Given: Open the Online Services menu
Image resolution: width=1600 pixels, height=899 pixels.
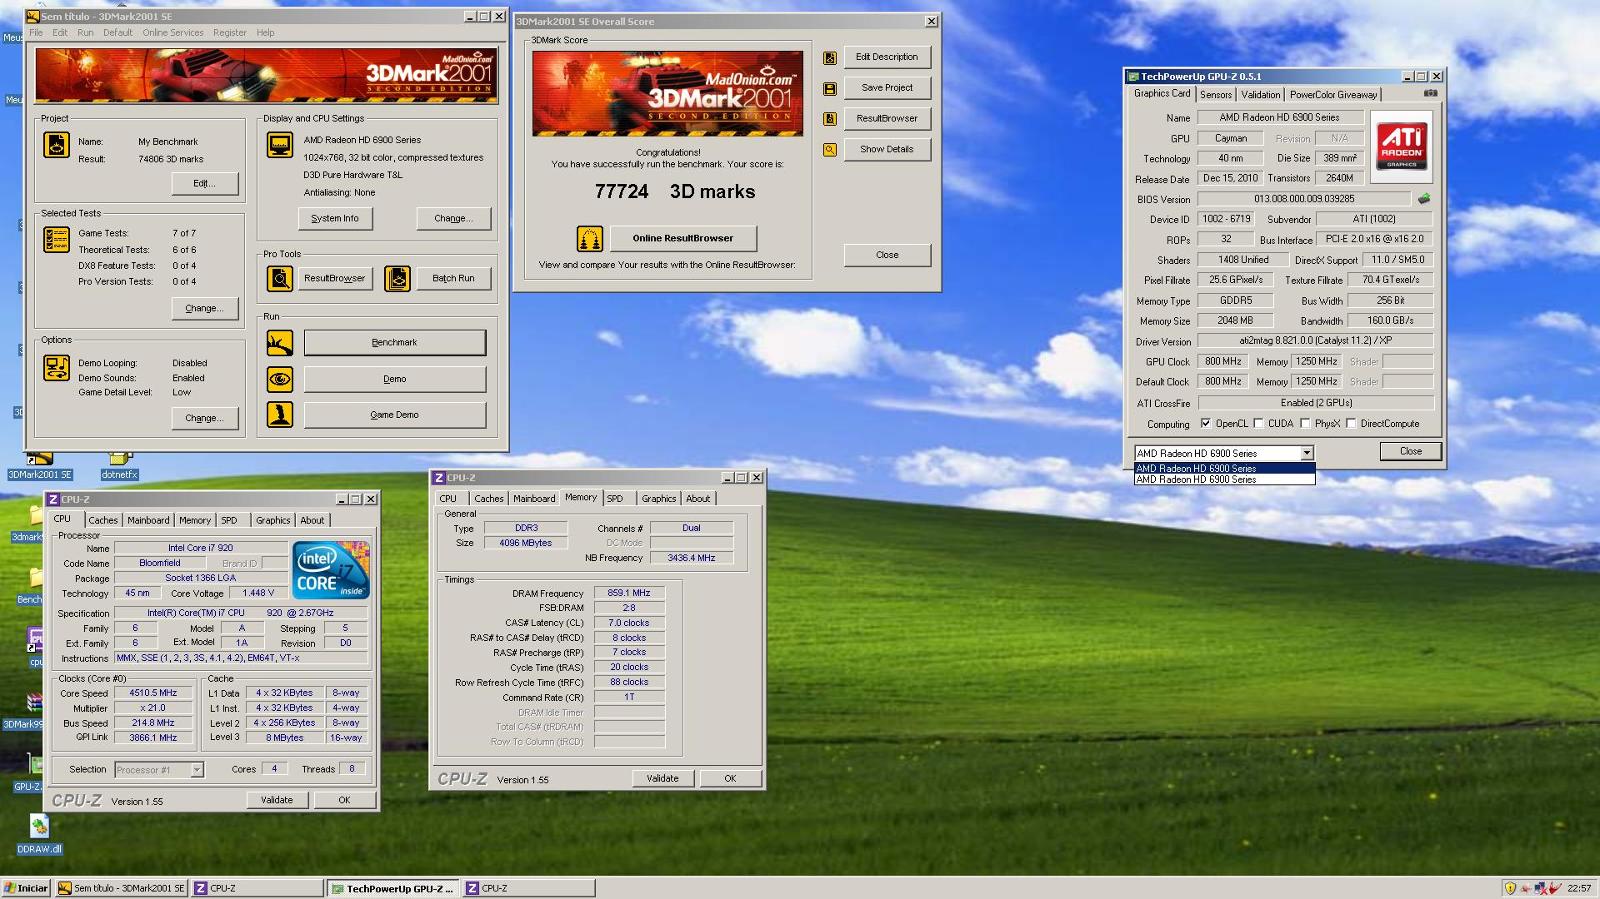Looking at the screenshot, I should (x=173, y=32).
